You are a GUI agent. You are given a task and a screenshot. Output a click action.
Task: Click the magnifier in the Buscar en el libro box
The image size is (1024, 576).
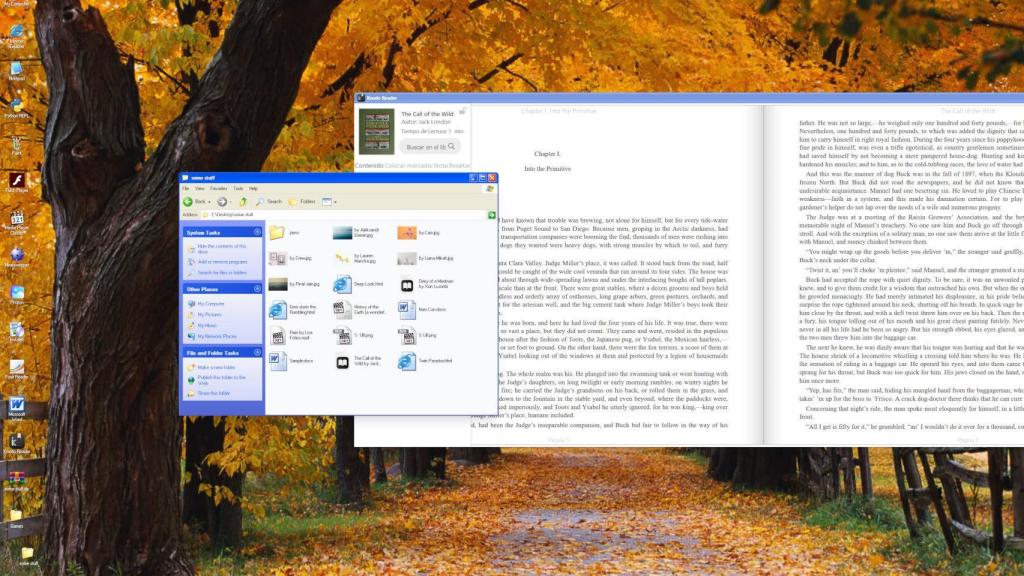[452, 148]
